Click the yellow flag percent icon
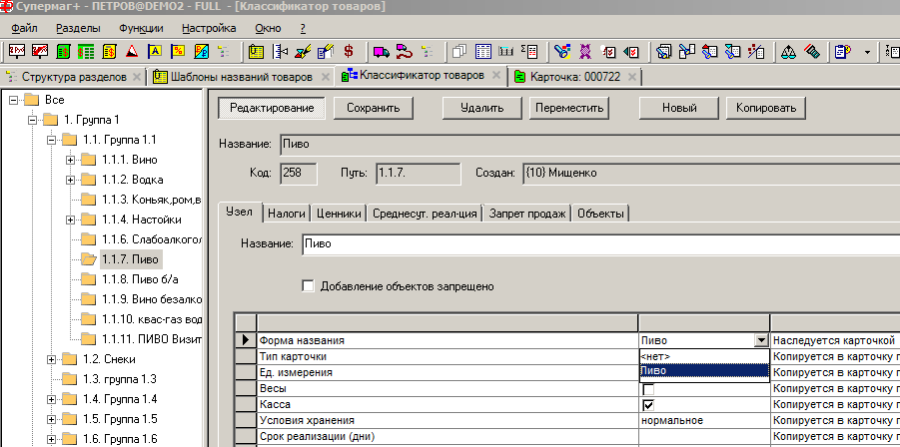 point(178,52)
